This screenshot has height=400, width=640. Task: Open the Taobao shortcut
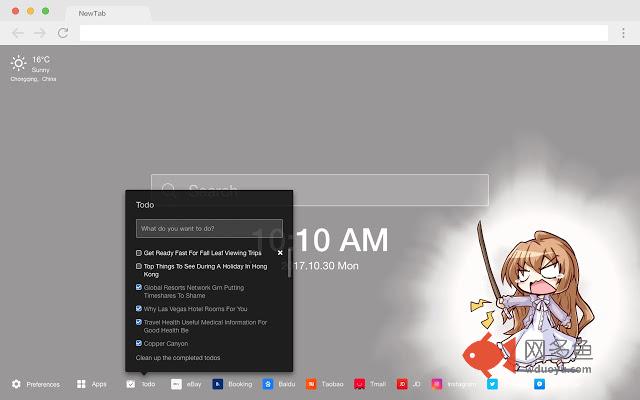(x=311, y=384)
